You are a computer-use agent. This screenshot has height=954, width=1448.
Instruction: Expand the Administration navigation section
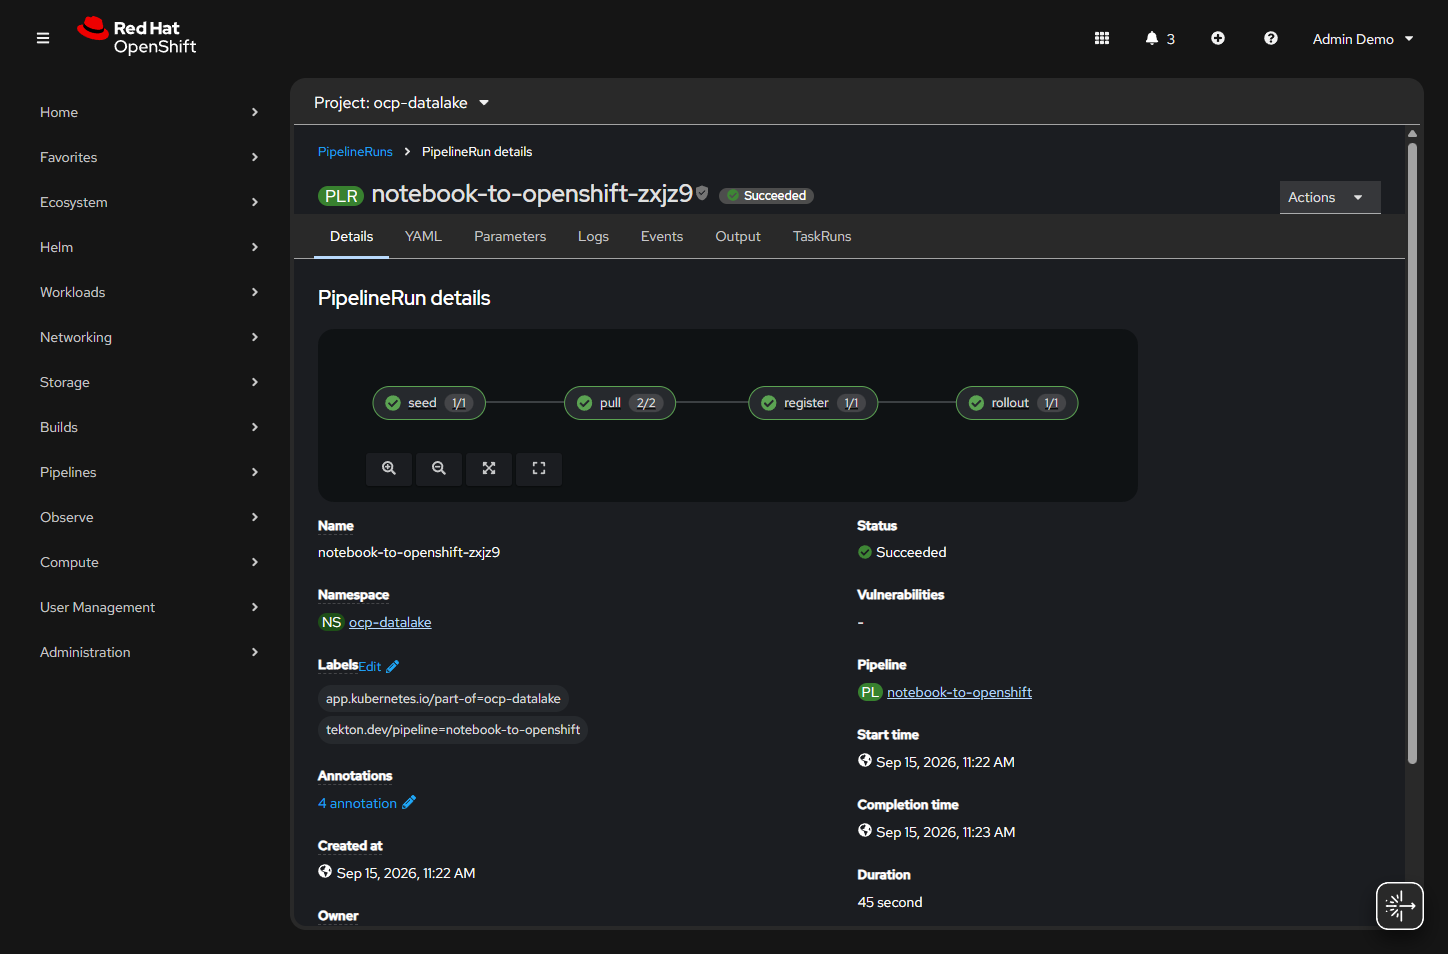point(149,652)
